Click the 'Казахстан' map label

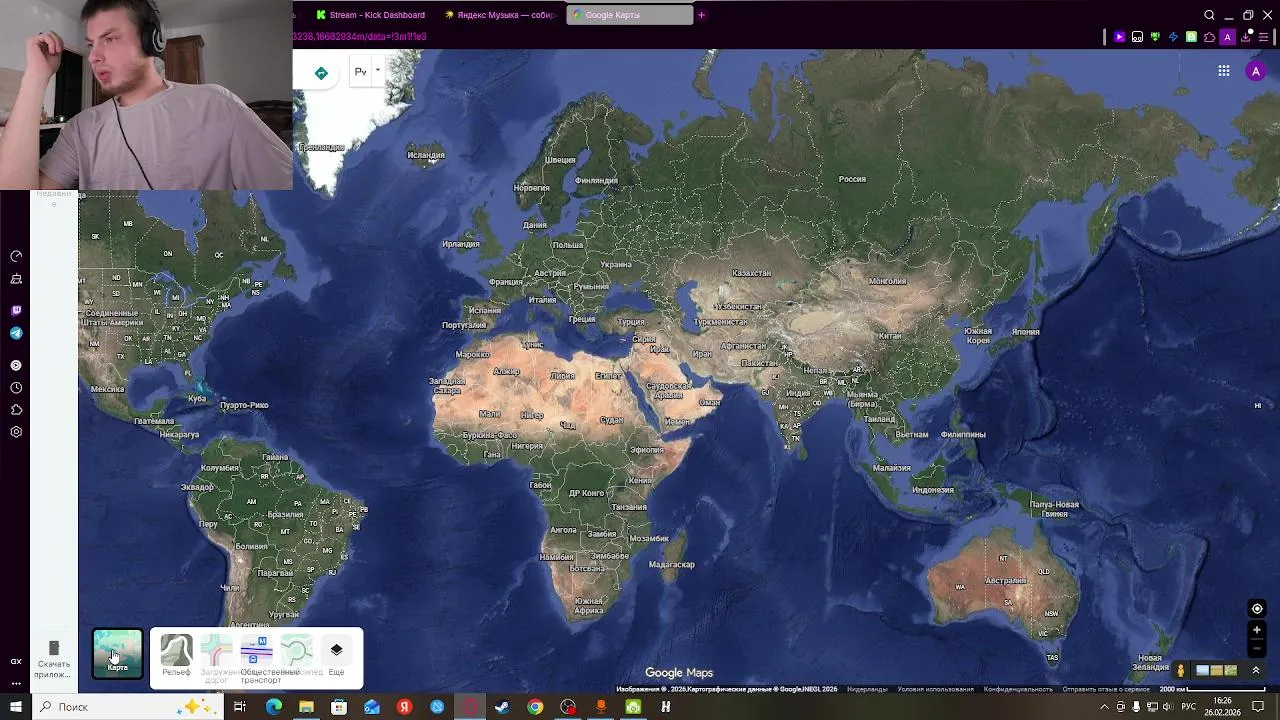752,273
